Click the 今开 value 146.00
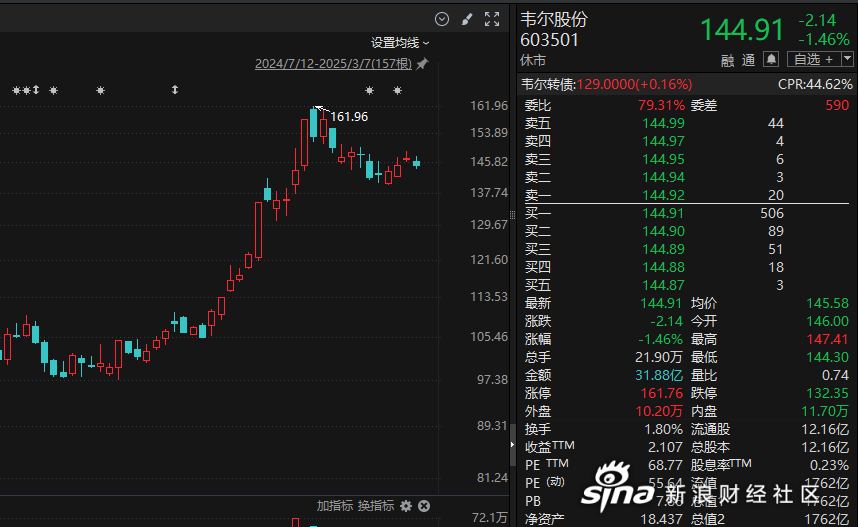858x527 pixels. tap(827, 321)
